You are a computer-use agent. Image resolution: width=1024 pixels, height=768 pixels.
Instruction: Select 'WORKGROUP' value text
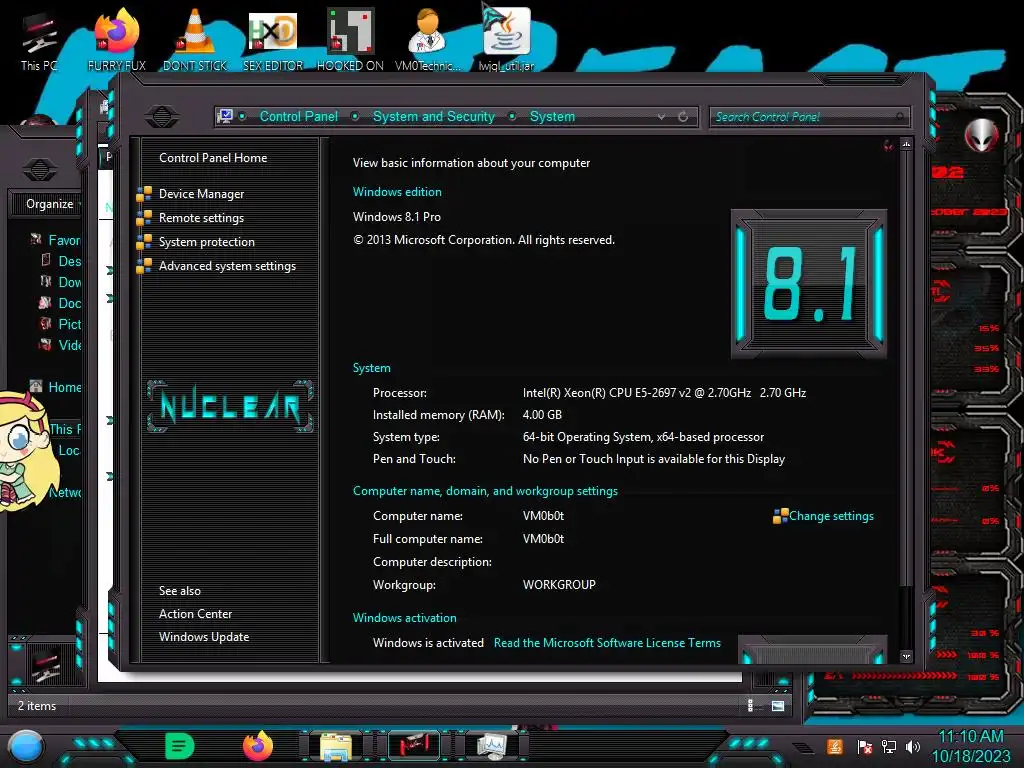point(559,584)
